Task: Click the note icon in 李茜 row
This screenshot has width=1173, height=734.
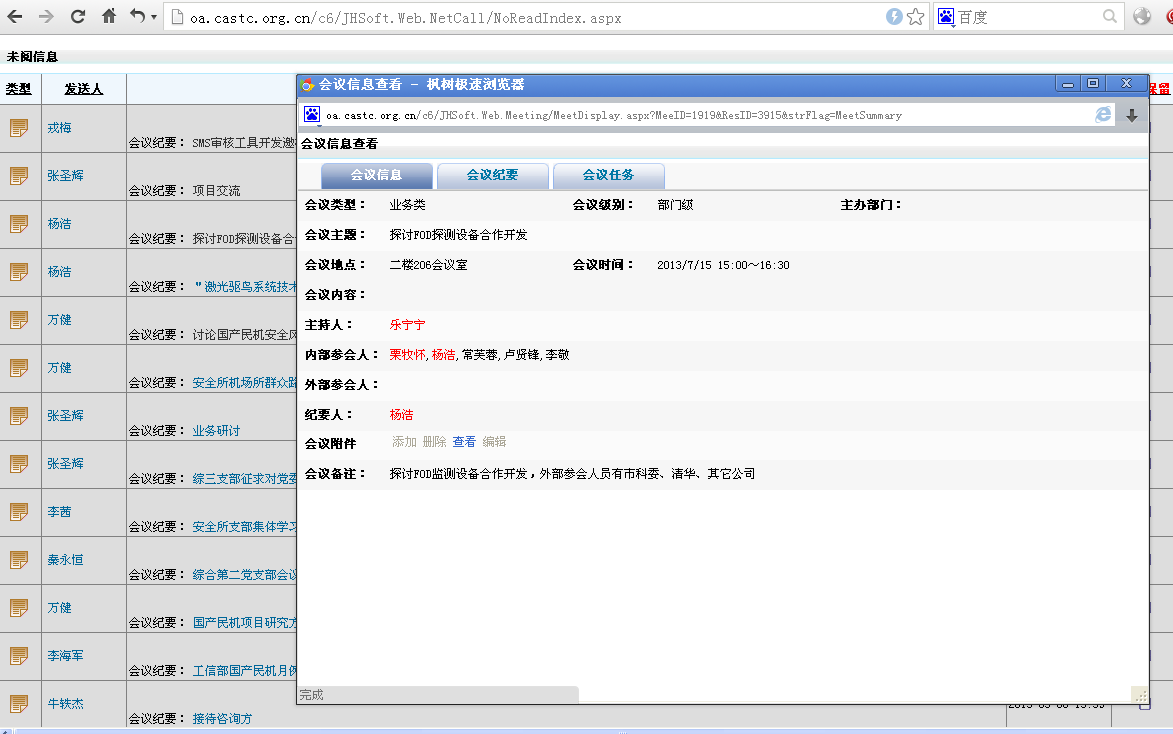Action: tap(19, 512)
